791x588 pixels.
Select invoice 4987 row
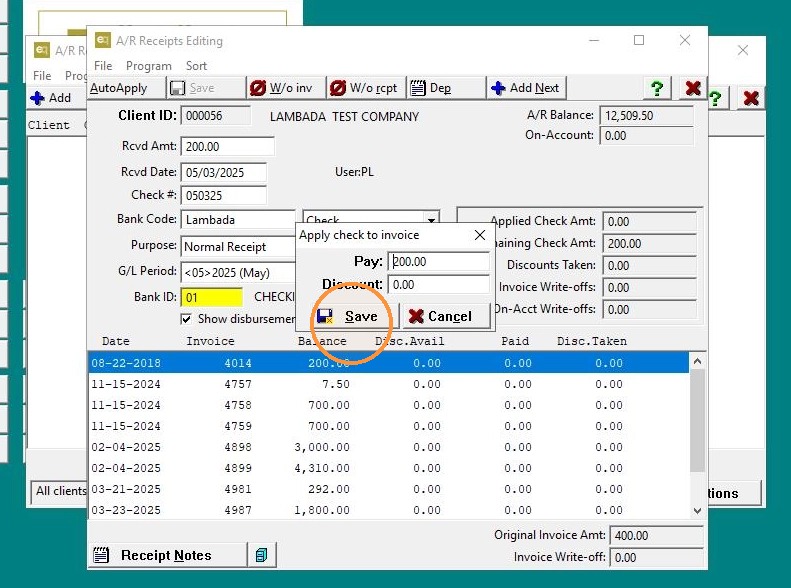388,510
